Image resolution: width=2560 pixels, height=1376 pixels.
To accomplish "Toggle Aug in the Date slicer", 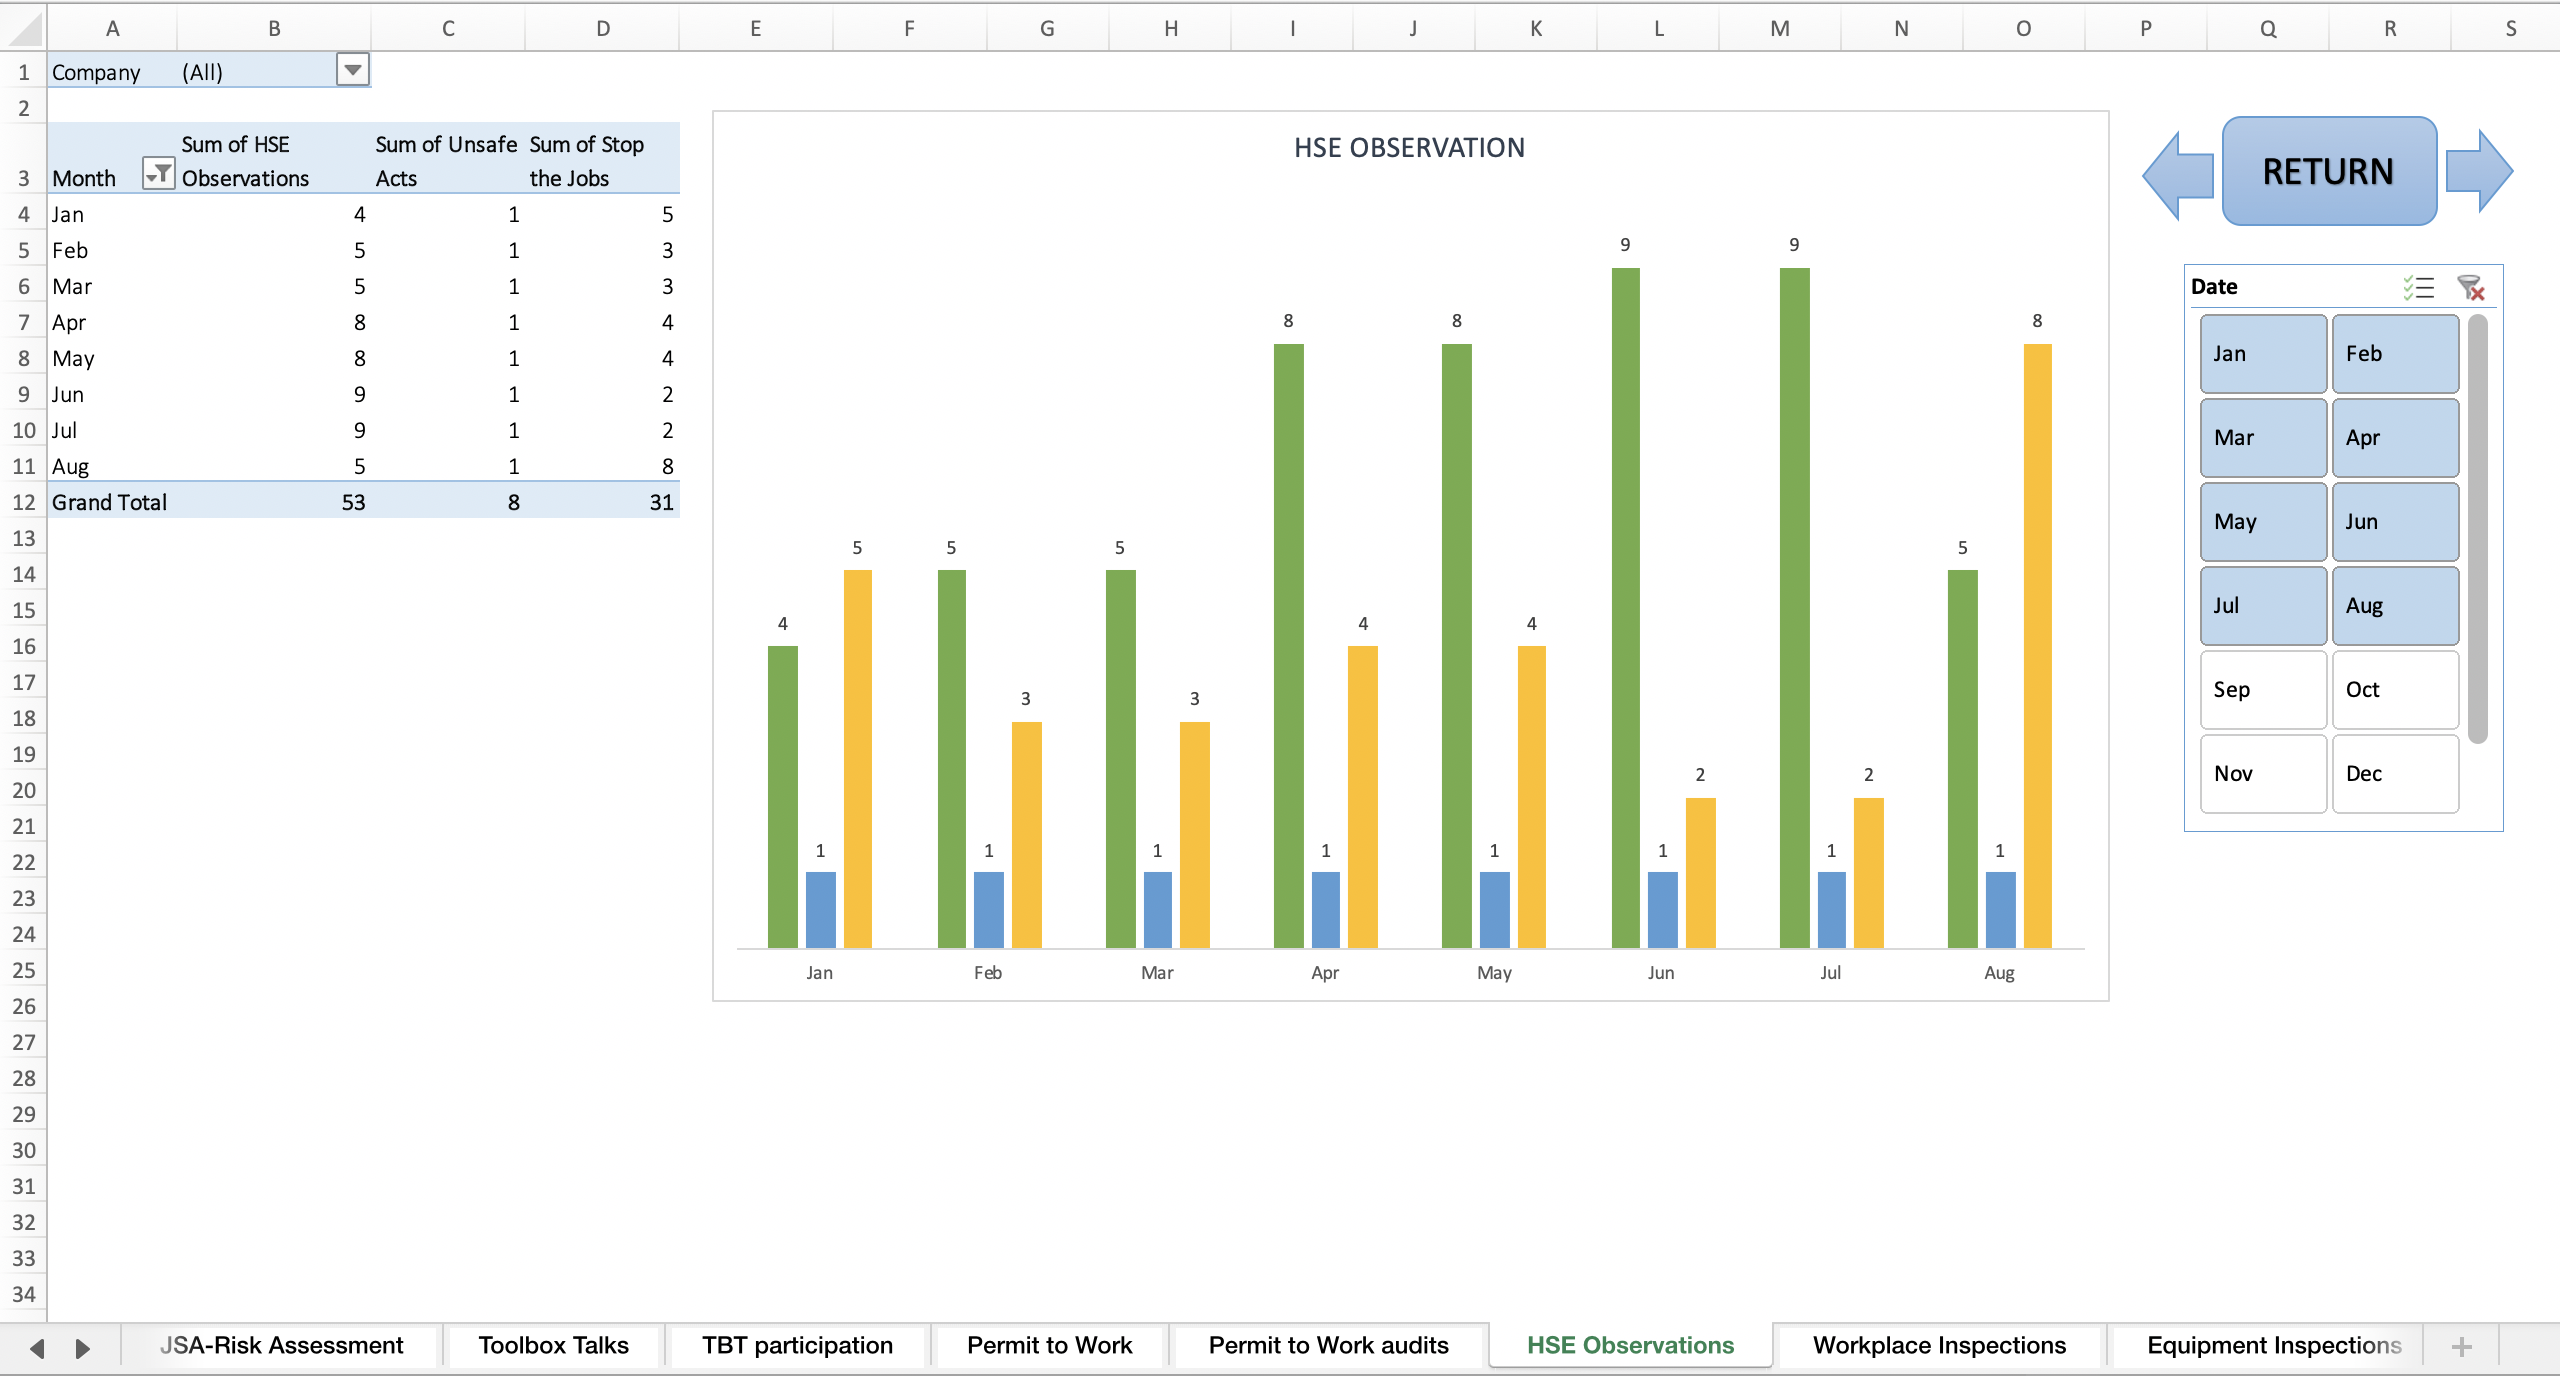I will (2395, 605).
